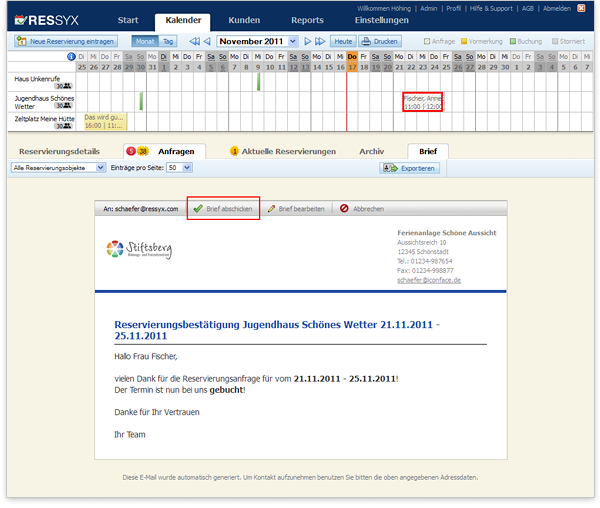Switch to the Kunden main tab

pos(244,20)
